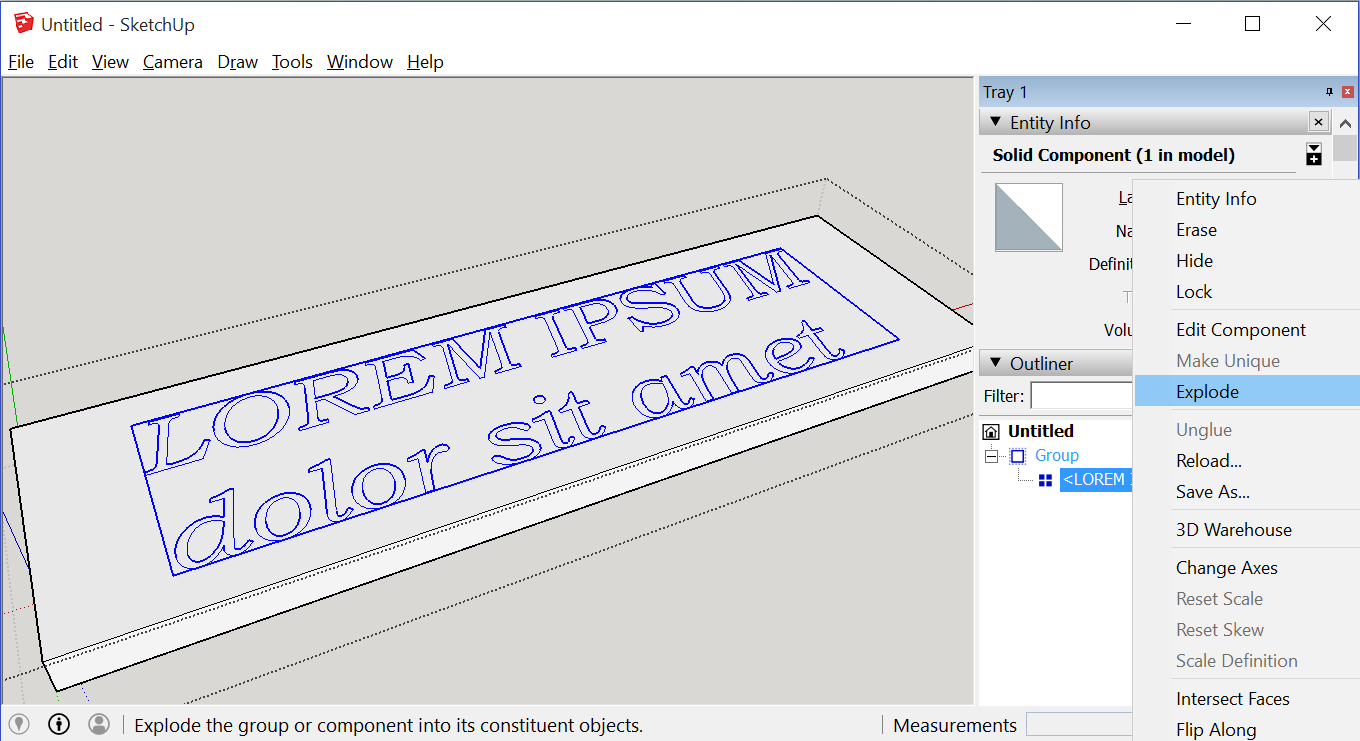Click the material swatch in Entity Info
The image size is (1360, 741).
click(x=1028, y=217)
